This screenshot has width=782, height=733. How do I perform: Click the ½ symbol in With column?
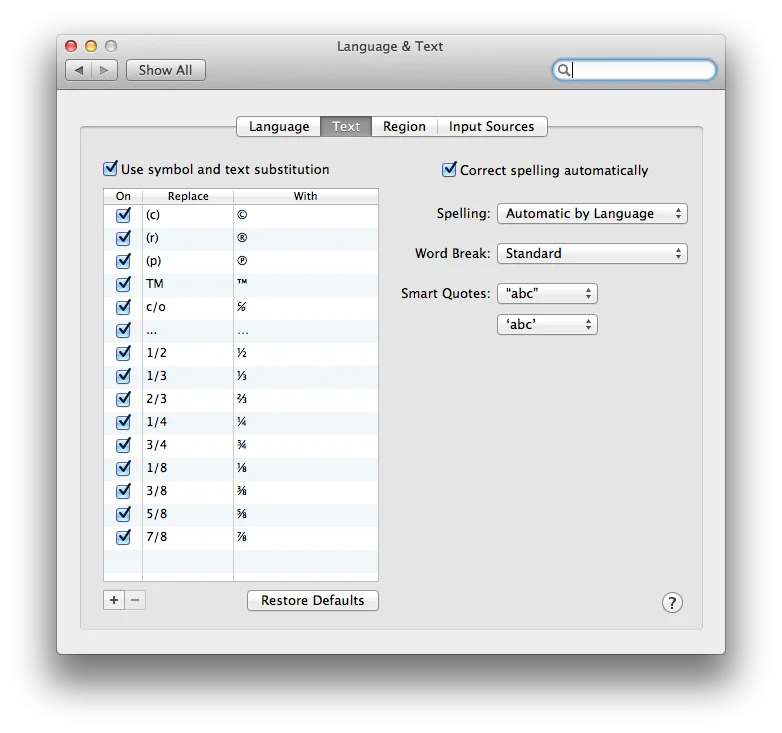point(242,353)
